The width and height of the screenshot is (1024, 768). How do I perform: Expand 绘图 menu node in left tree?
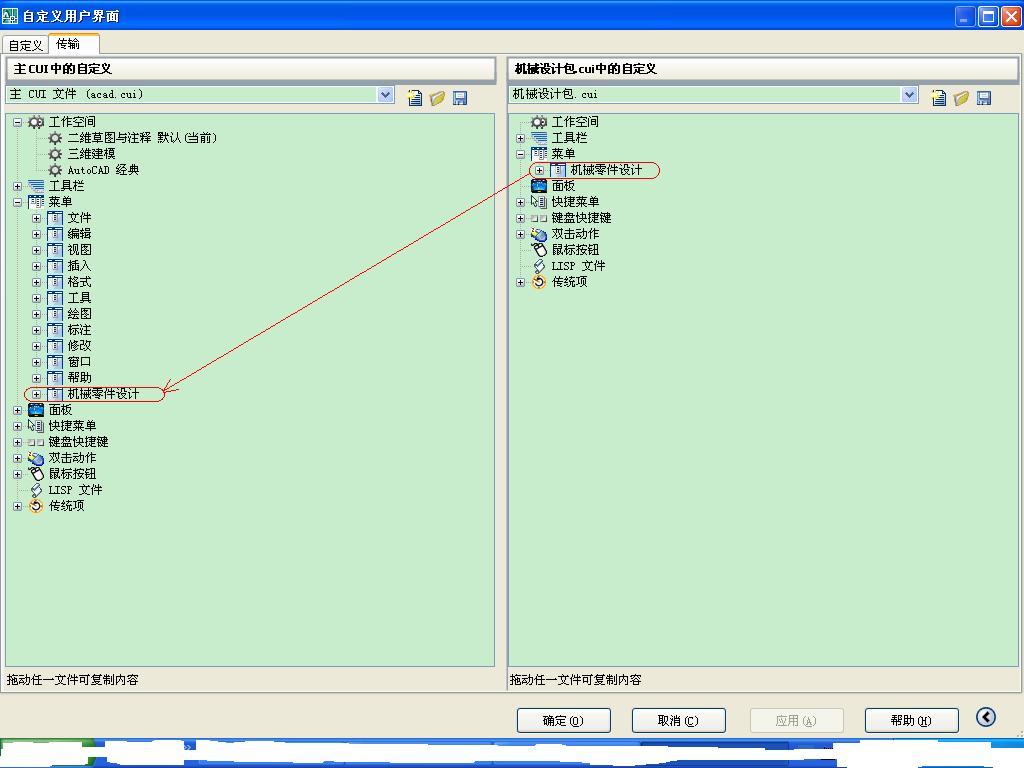click(37, 314)
